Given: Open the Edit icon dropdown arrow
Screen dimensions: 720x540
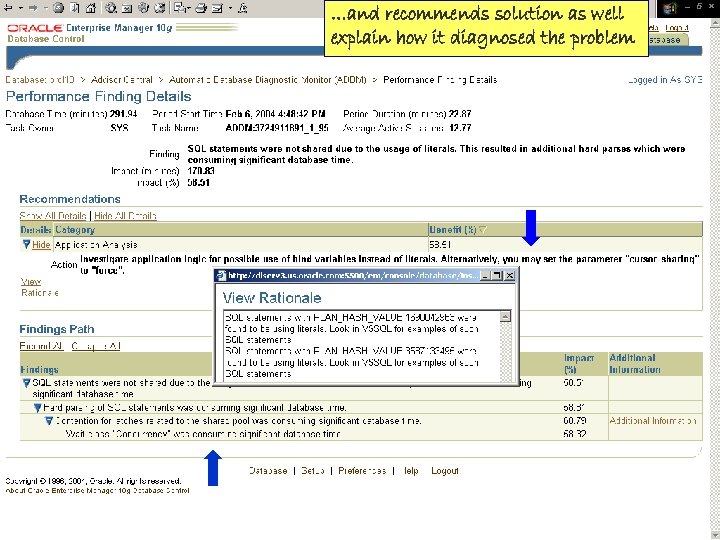Looking at the screenshot, I should tap(230, 8).
